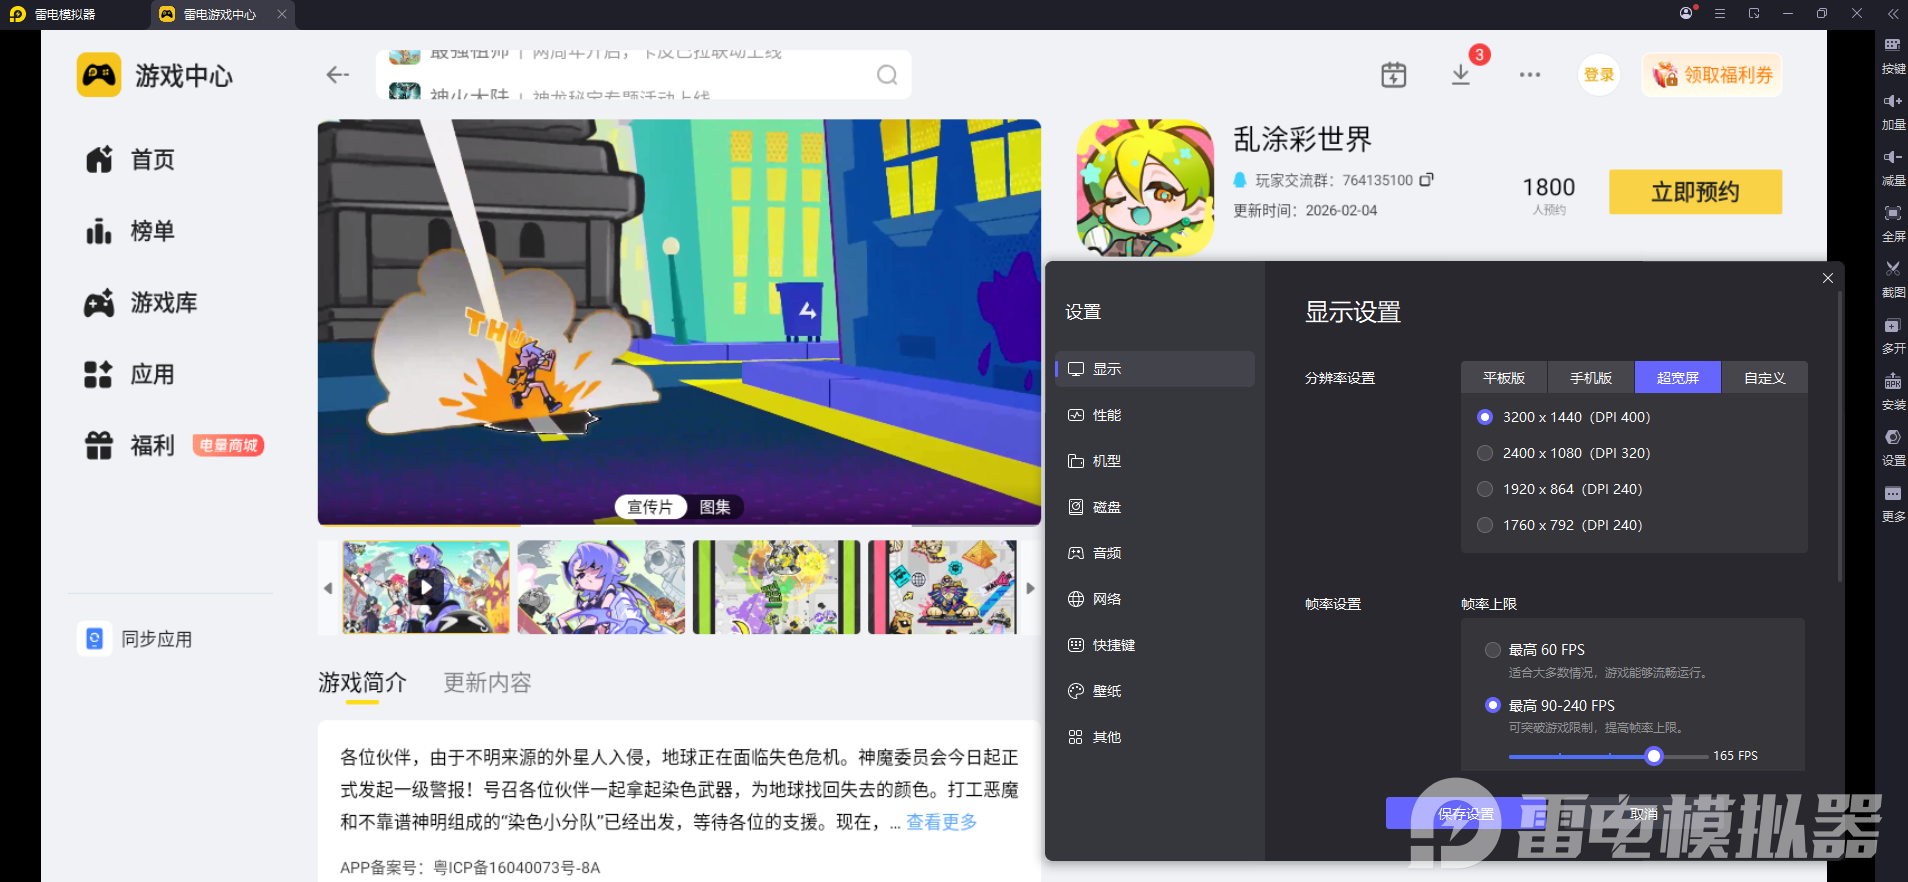
Task: Click the magnifier search icon
Action: pyautogui.click(x=887, y=75)
